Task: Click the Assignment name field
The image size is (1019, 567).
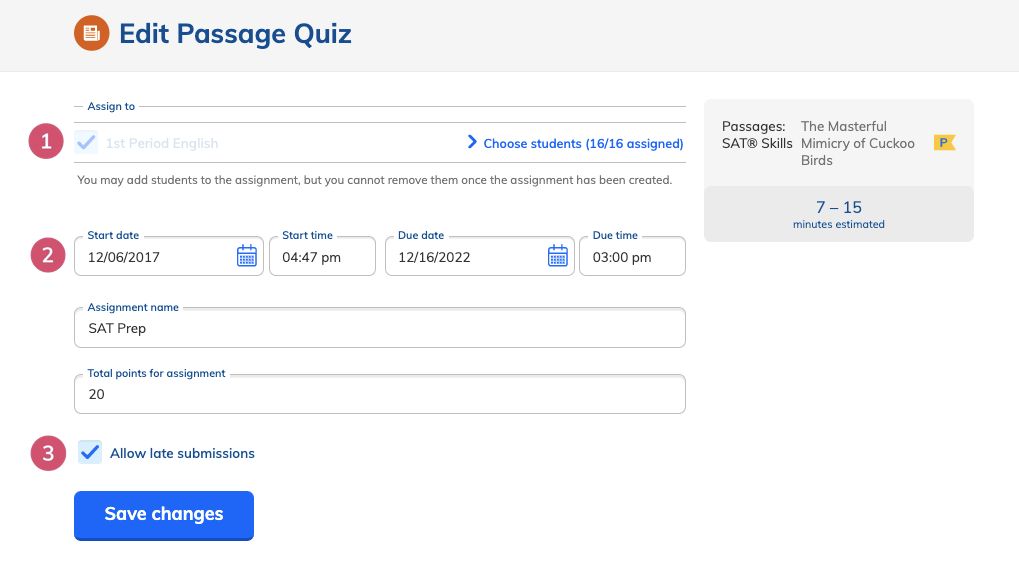Action: click(x=380, y=328)
